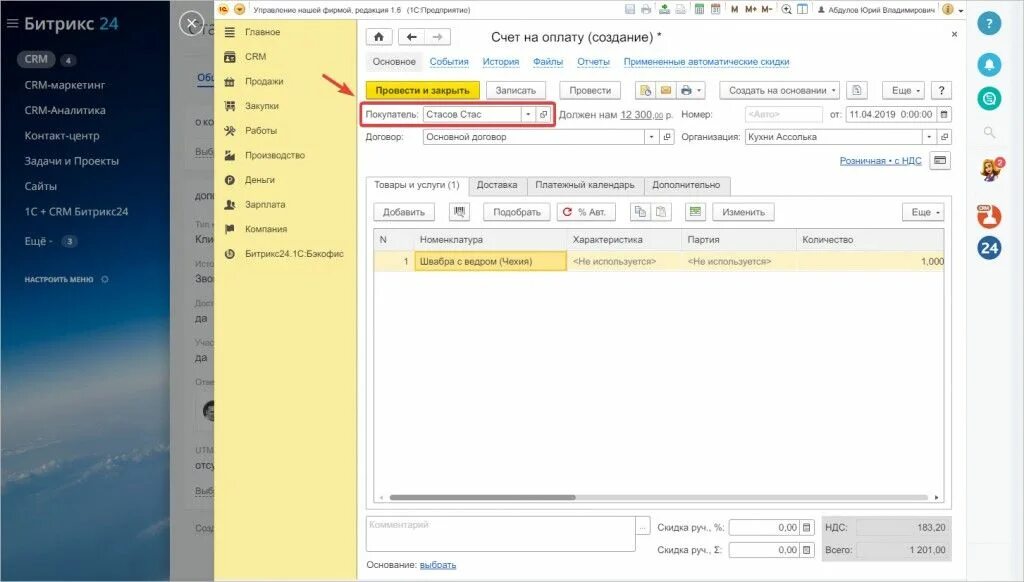Click the Изменить button

point(743,212)
